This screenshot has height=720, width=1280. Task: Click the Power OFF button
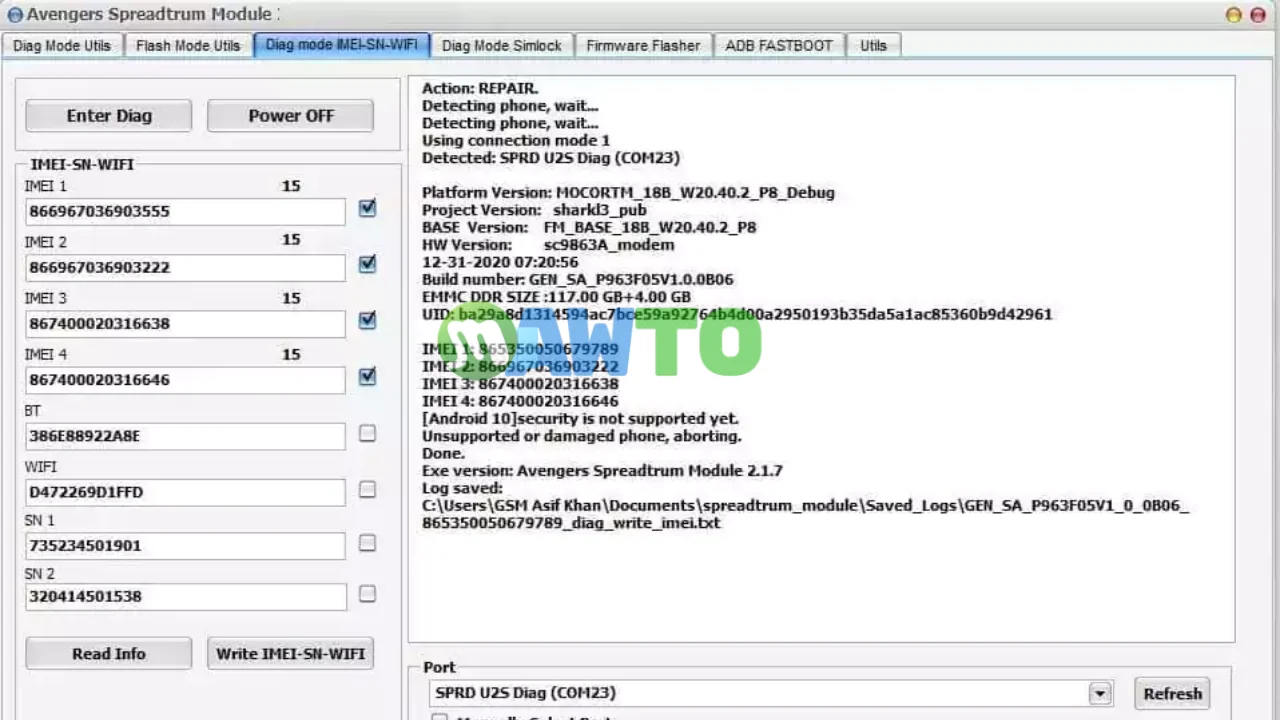pyautogui.click(x=291, y=116)
